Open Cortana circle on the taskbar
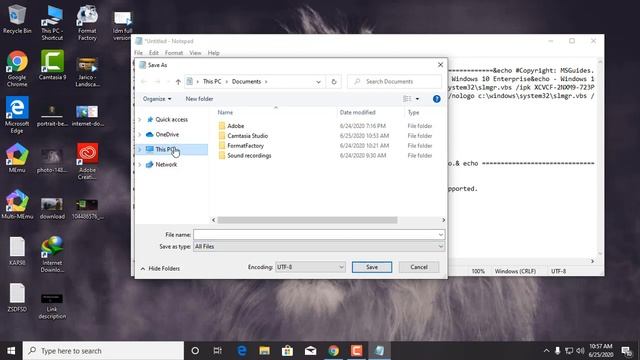The width and height of the screenshot is (640, 360). 195,351
